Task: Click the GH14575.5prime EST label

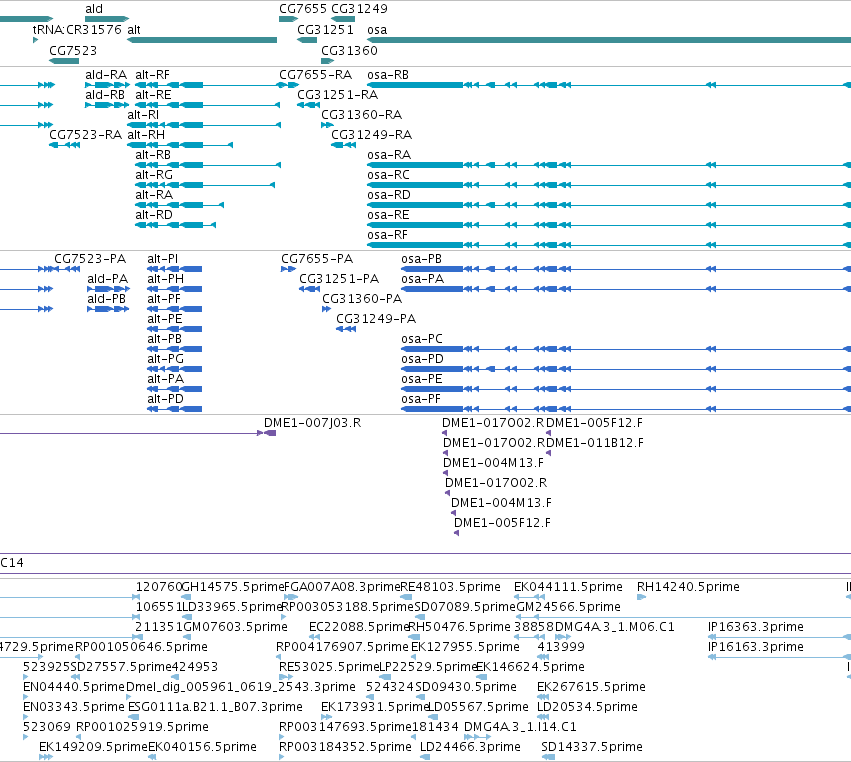Action: (233, 587)
